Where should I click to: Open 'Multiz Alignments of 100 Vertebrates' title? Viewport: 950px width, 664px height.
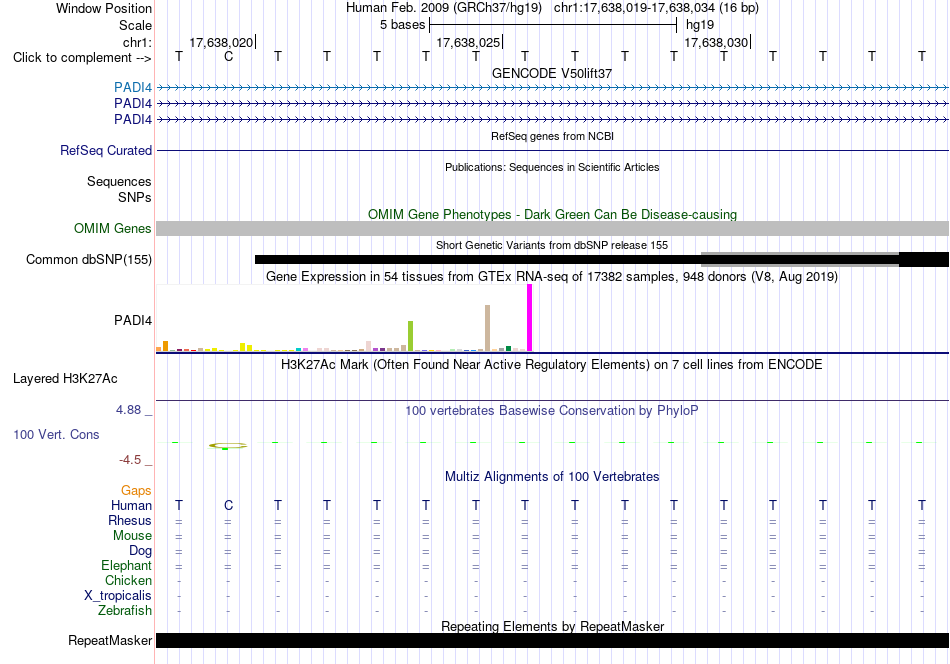(x=552, y=477)
